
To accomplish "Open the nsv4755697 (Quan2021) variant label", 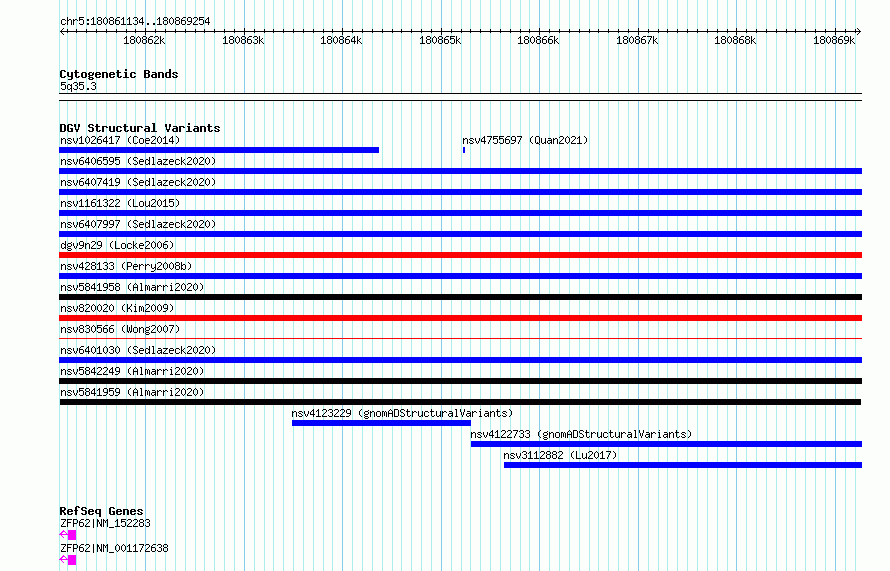I will click(x=525, y=140).
